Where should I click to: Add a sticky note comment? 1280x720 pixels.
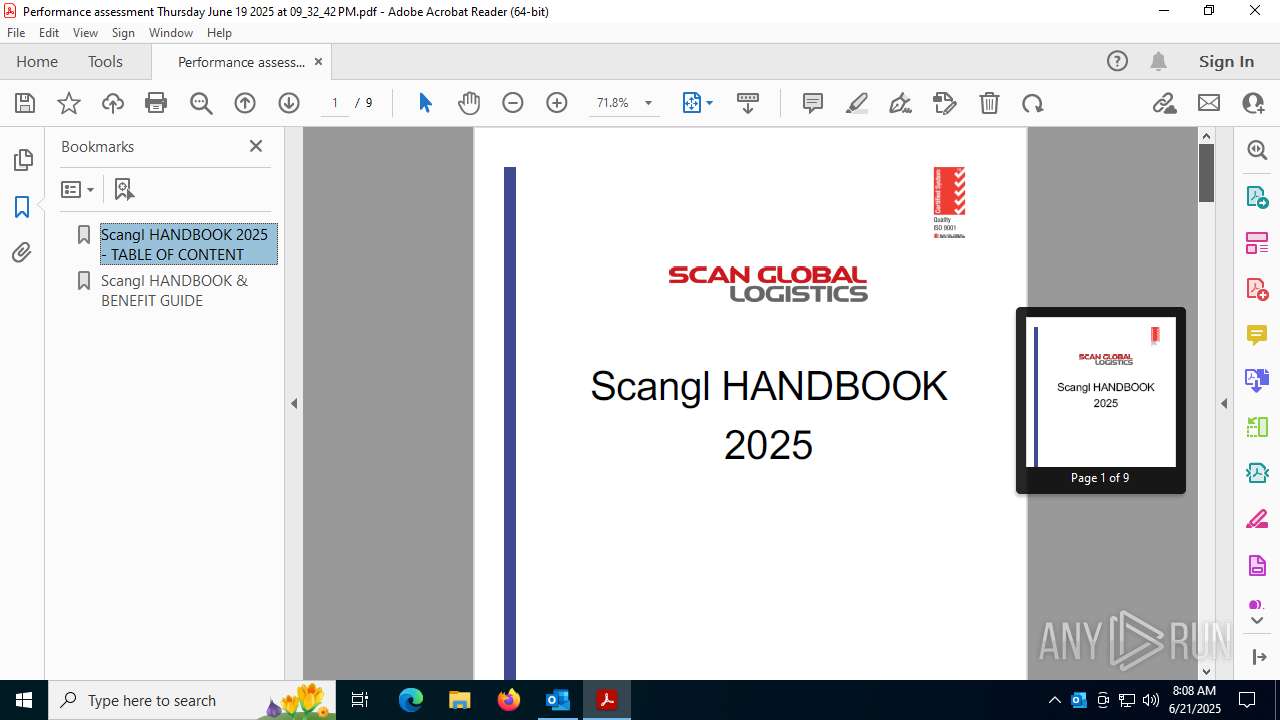(813, 103)
